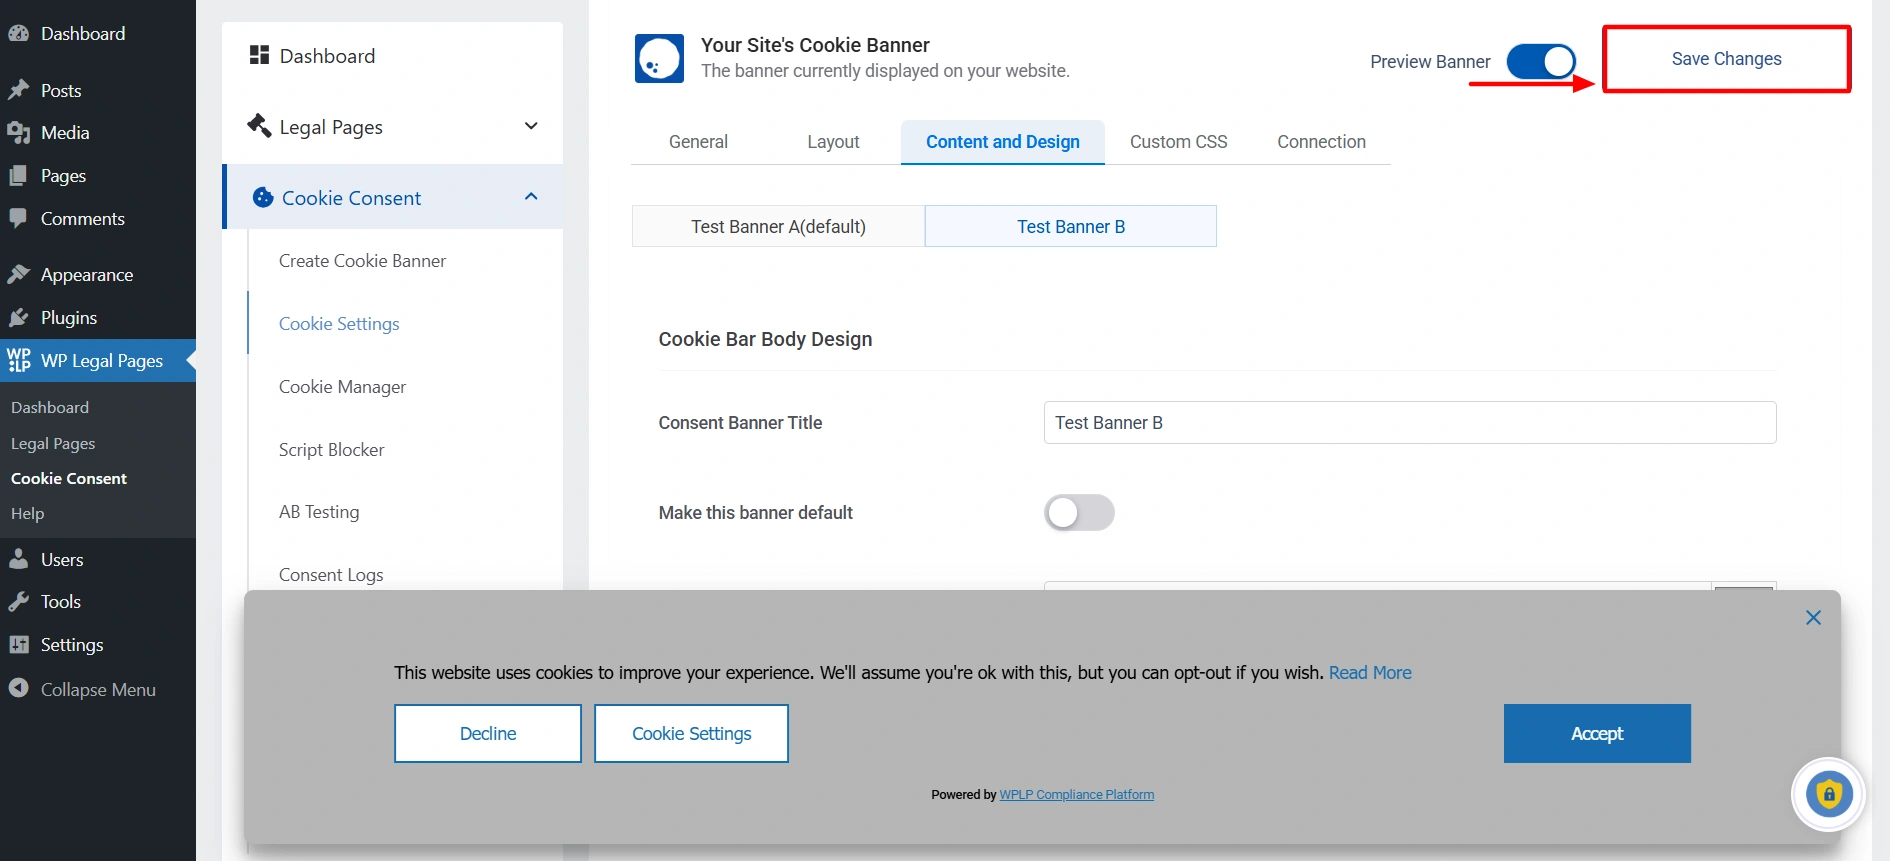Switch to the Custom CSS tab

[1178, 142]
